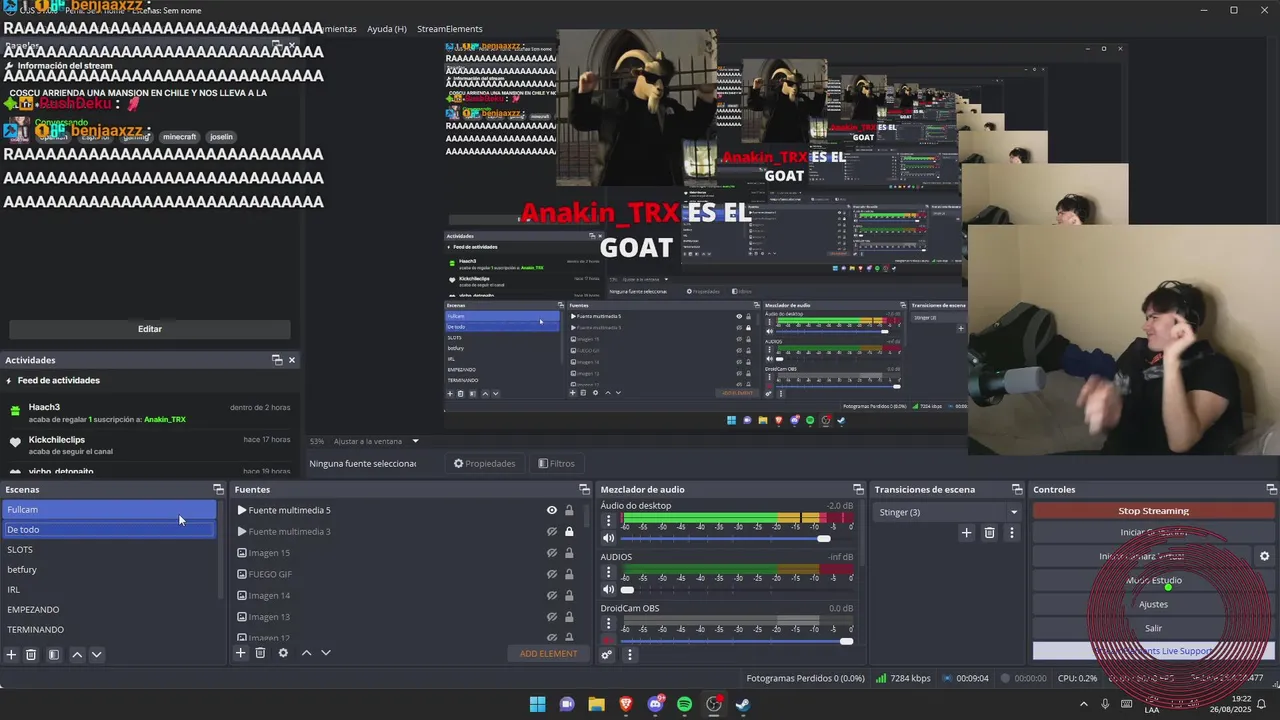The width and height of the screenshot is (1280, 720).
Task: Remove the selected scene transition
Action: coord(989,533)
